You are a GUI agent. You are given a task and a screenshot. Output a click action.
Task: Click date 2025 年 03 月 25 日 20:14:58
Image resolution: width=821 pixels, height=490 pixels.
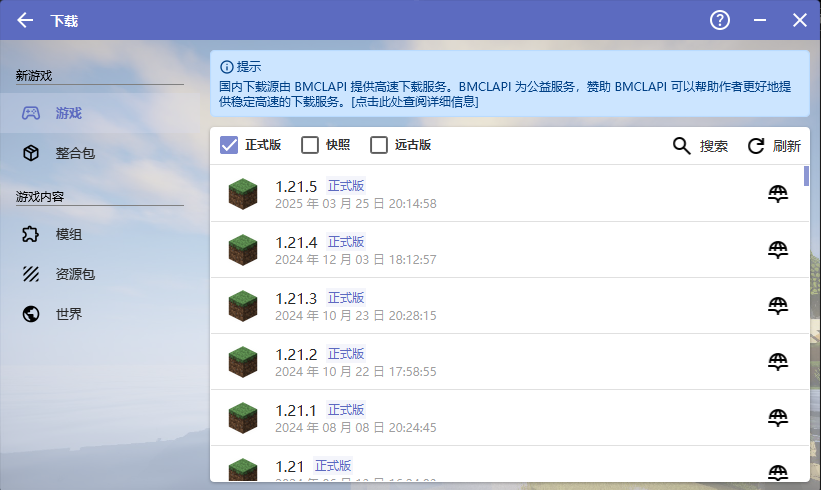point(356,204)
